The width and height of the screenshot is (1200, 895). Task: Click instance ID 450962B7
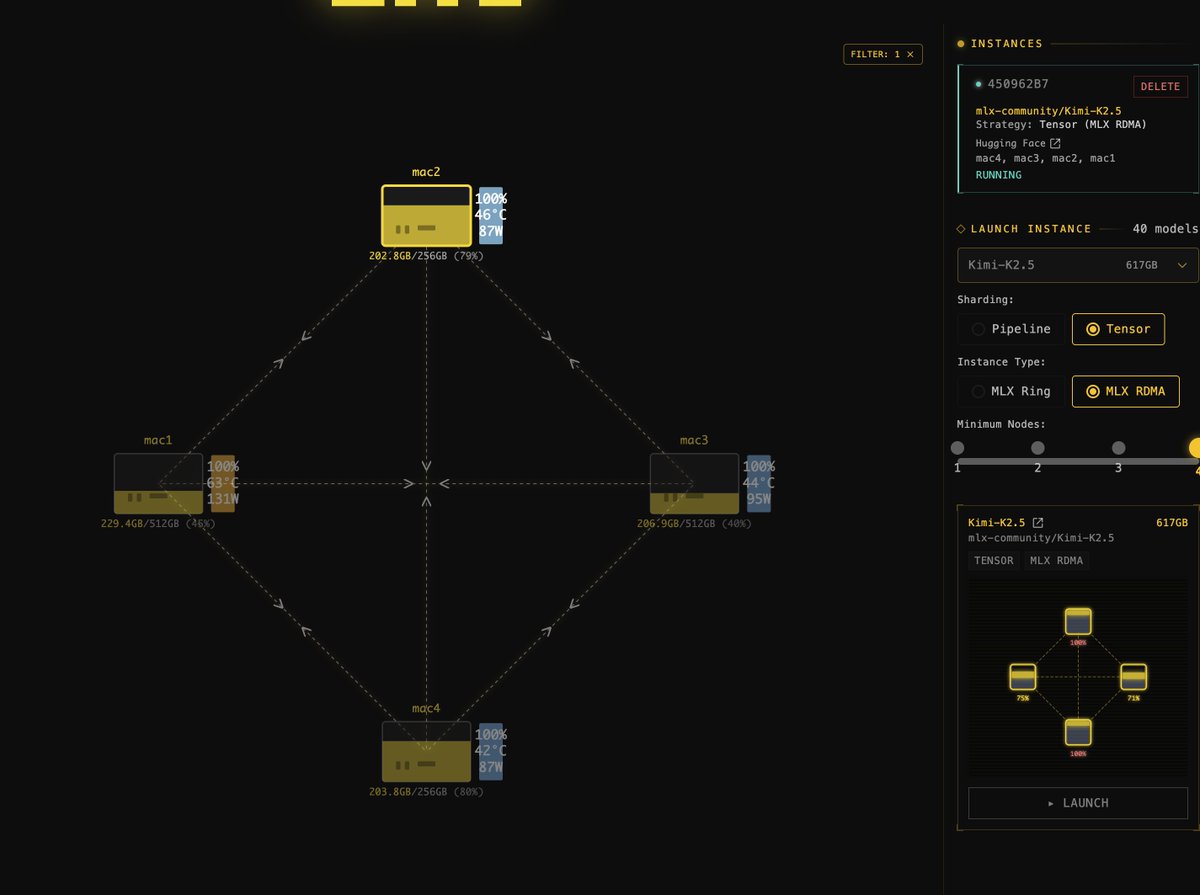[1018, 85]
